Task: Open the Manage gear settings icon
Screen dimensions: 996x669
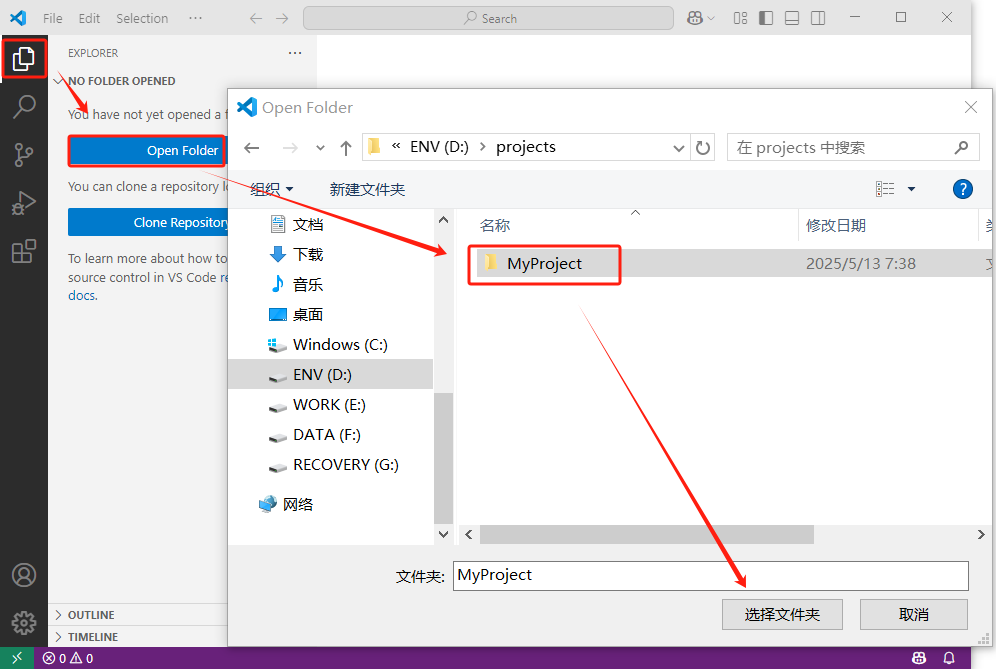Action: coord(24,623)
